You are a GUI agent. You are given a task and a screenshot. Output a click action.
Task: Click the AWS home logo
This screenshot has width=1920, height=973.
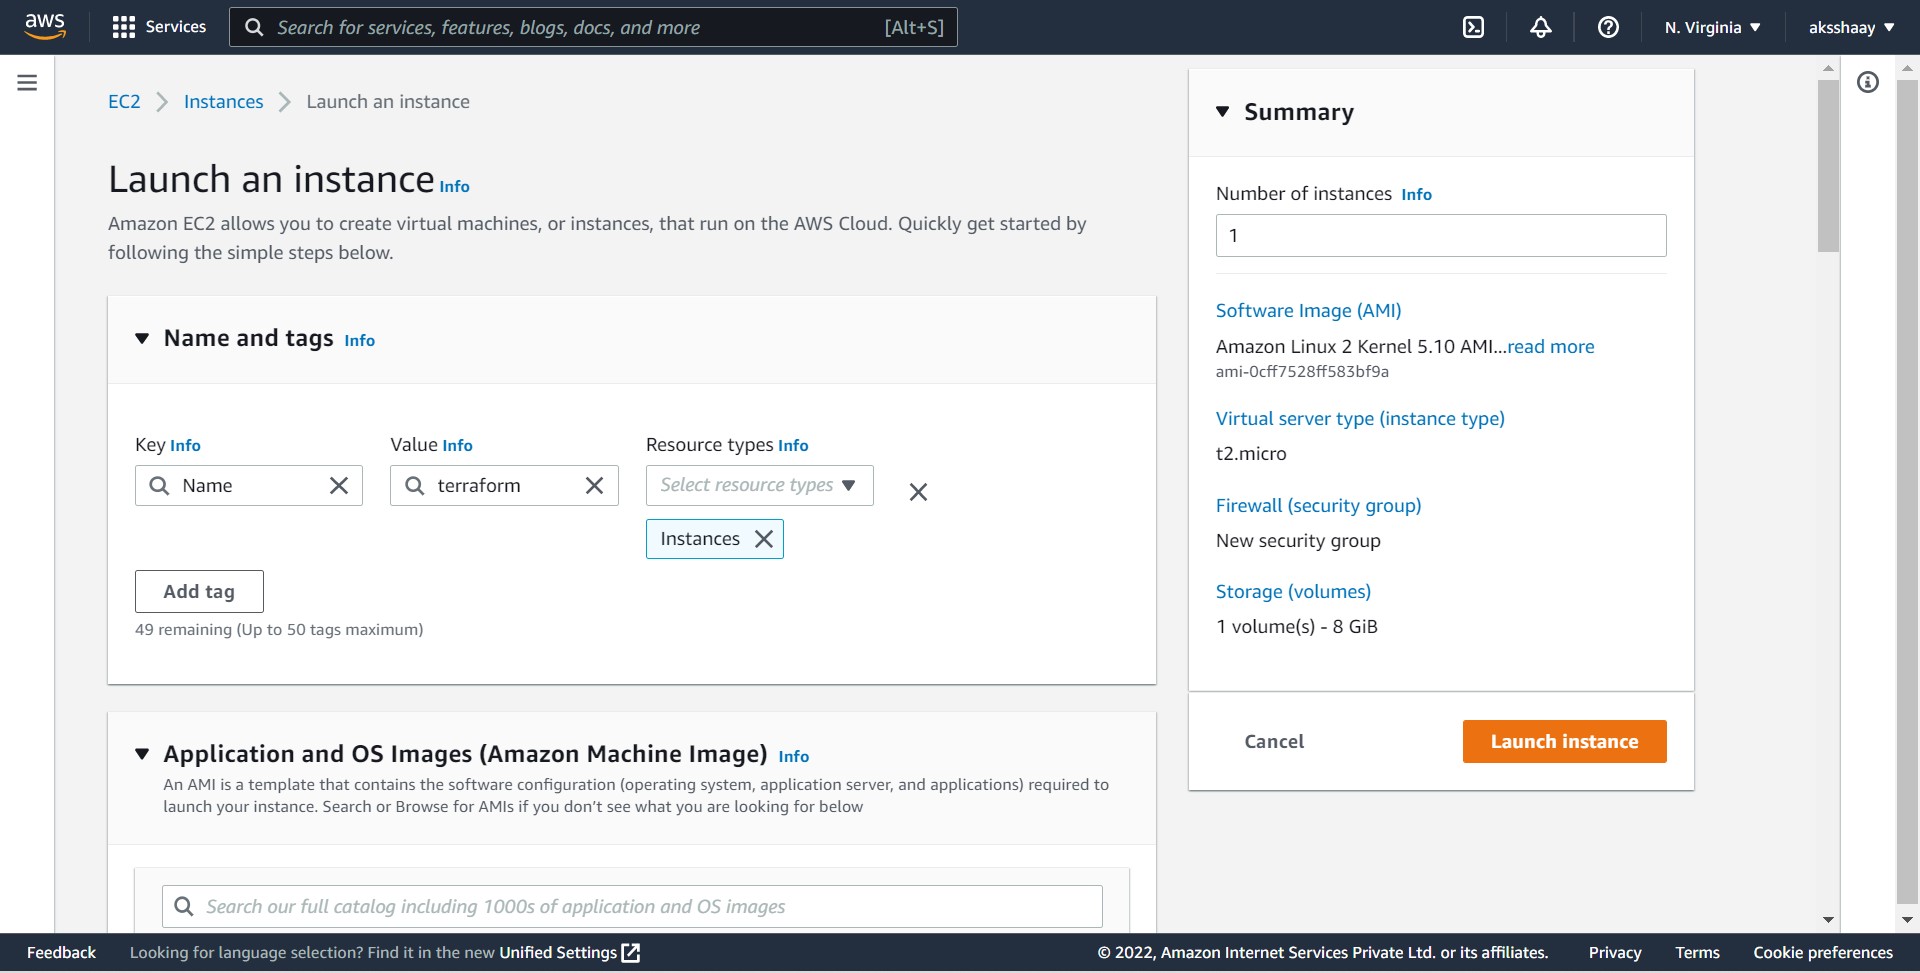tap(43, 26)
